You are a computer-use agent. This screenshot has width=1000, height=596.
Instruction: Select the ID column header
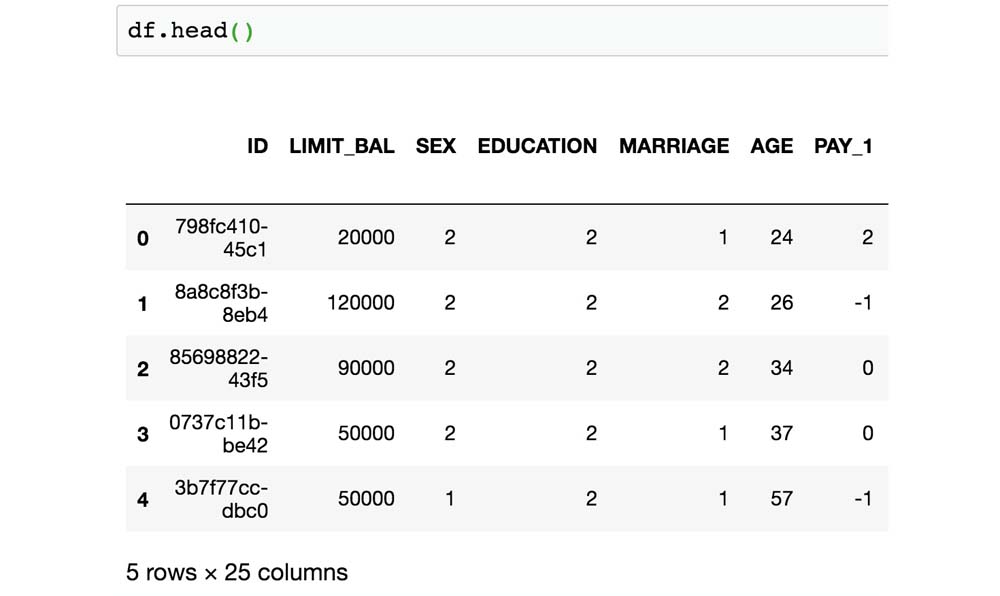coord(258,146)
